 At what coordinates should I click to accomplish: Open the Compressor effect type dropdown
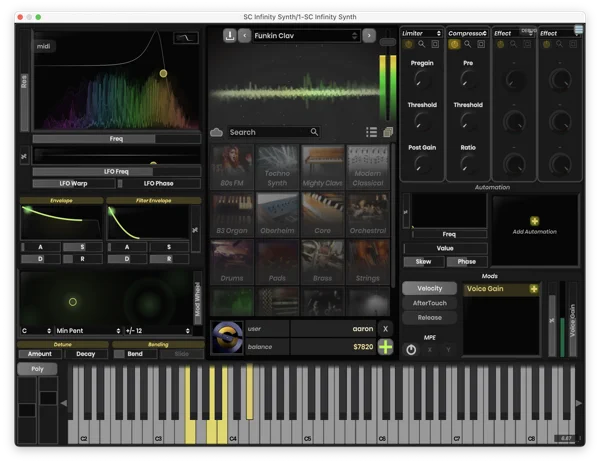pos(467,33)
